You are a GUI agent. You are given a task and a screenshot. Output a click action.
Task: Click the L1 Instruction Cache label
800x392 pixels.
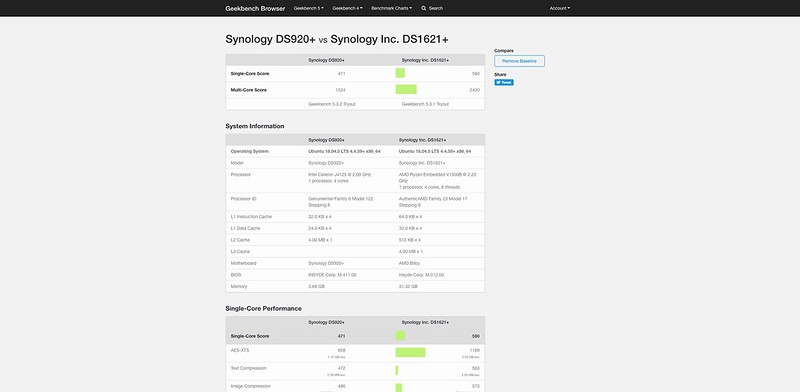pos(251,217)
